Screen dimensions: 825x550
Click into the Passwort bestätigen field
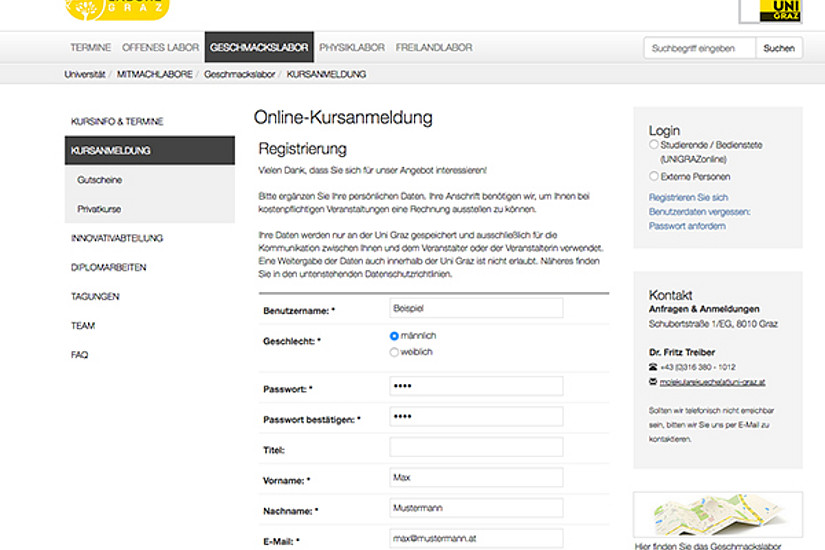476,416
